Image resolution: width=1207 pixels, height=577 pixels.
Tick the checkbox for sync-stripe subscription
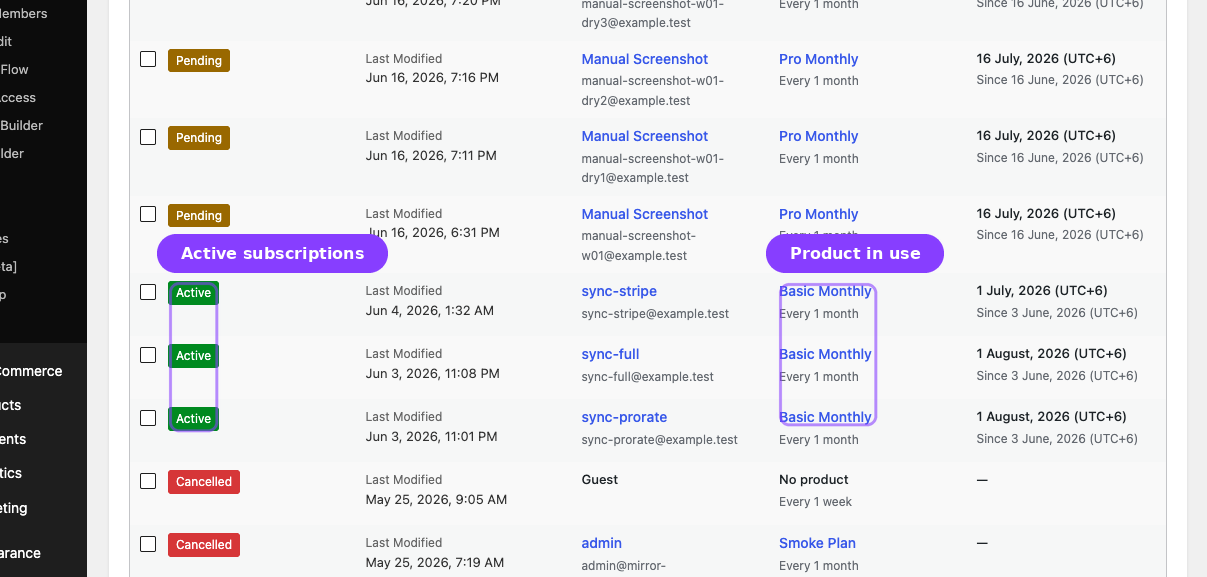coord(148,292)
